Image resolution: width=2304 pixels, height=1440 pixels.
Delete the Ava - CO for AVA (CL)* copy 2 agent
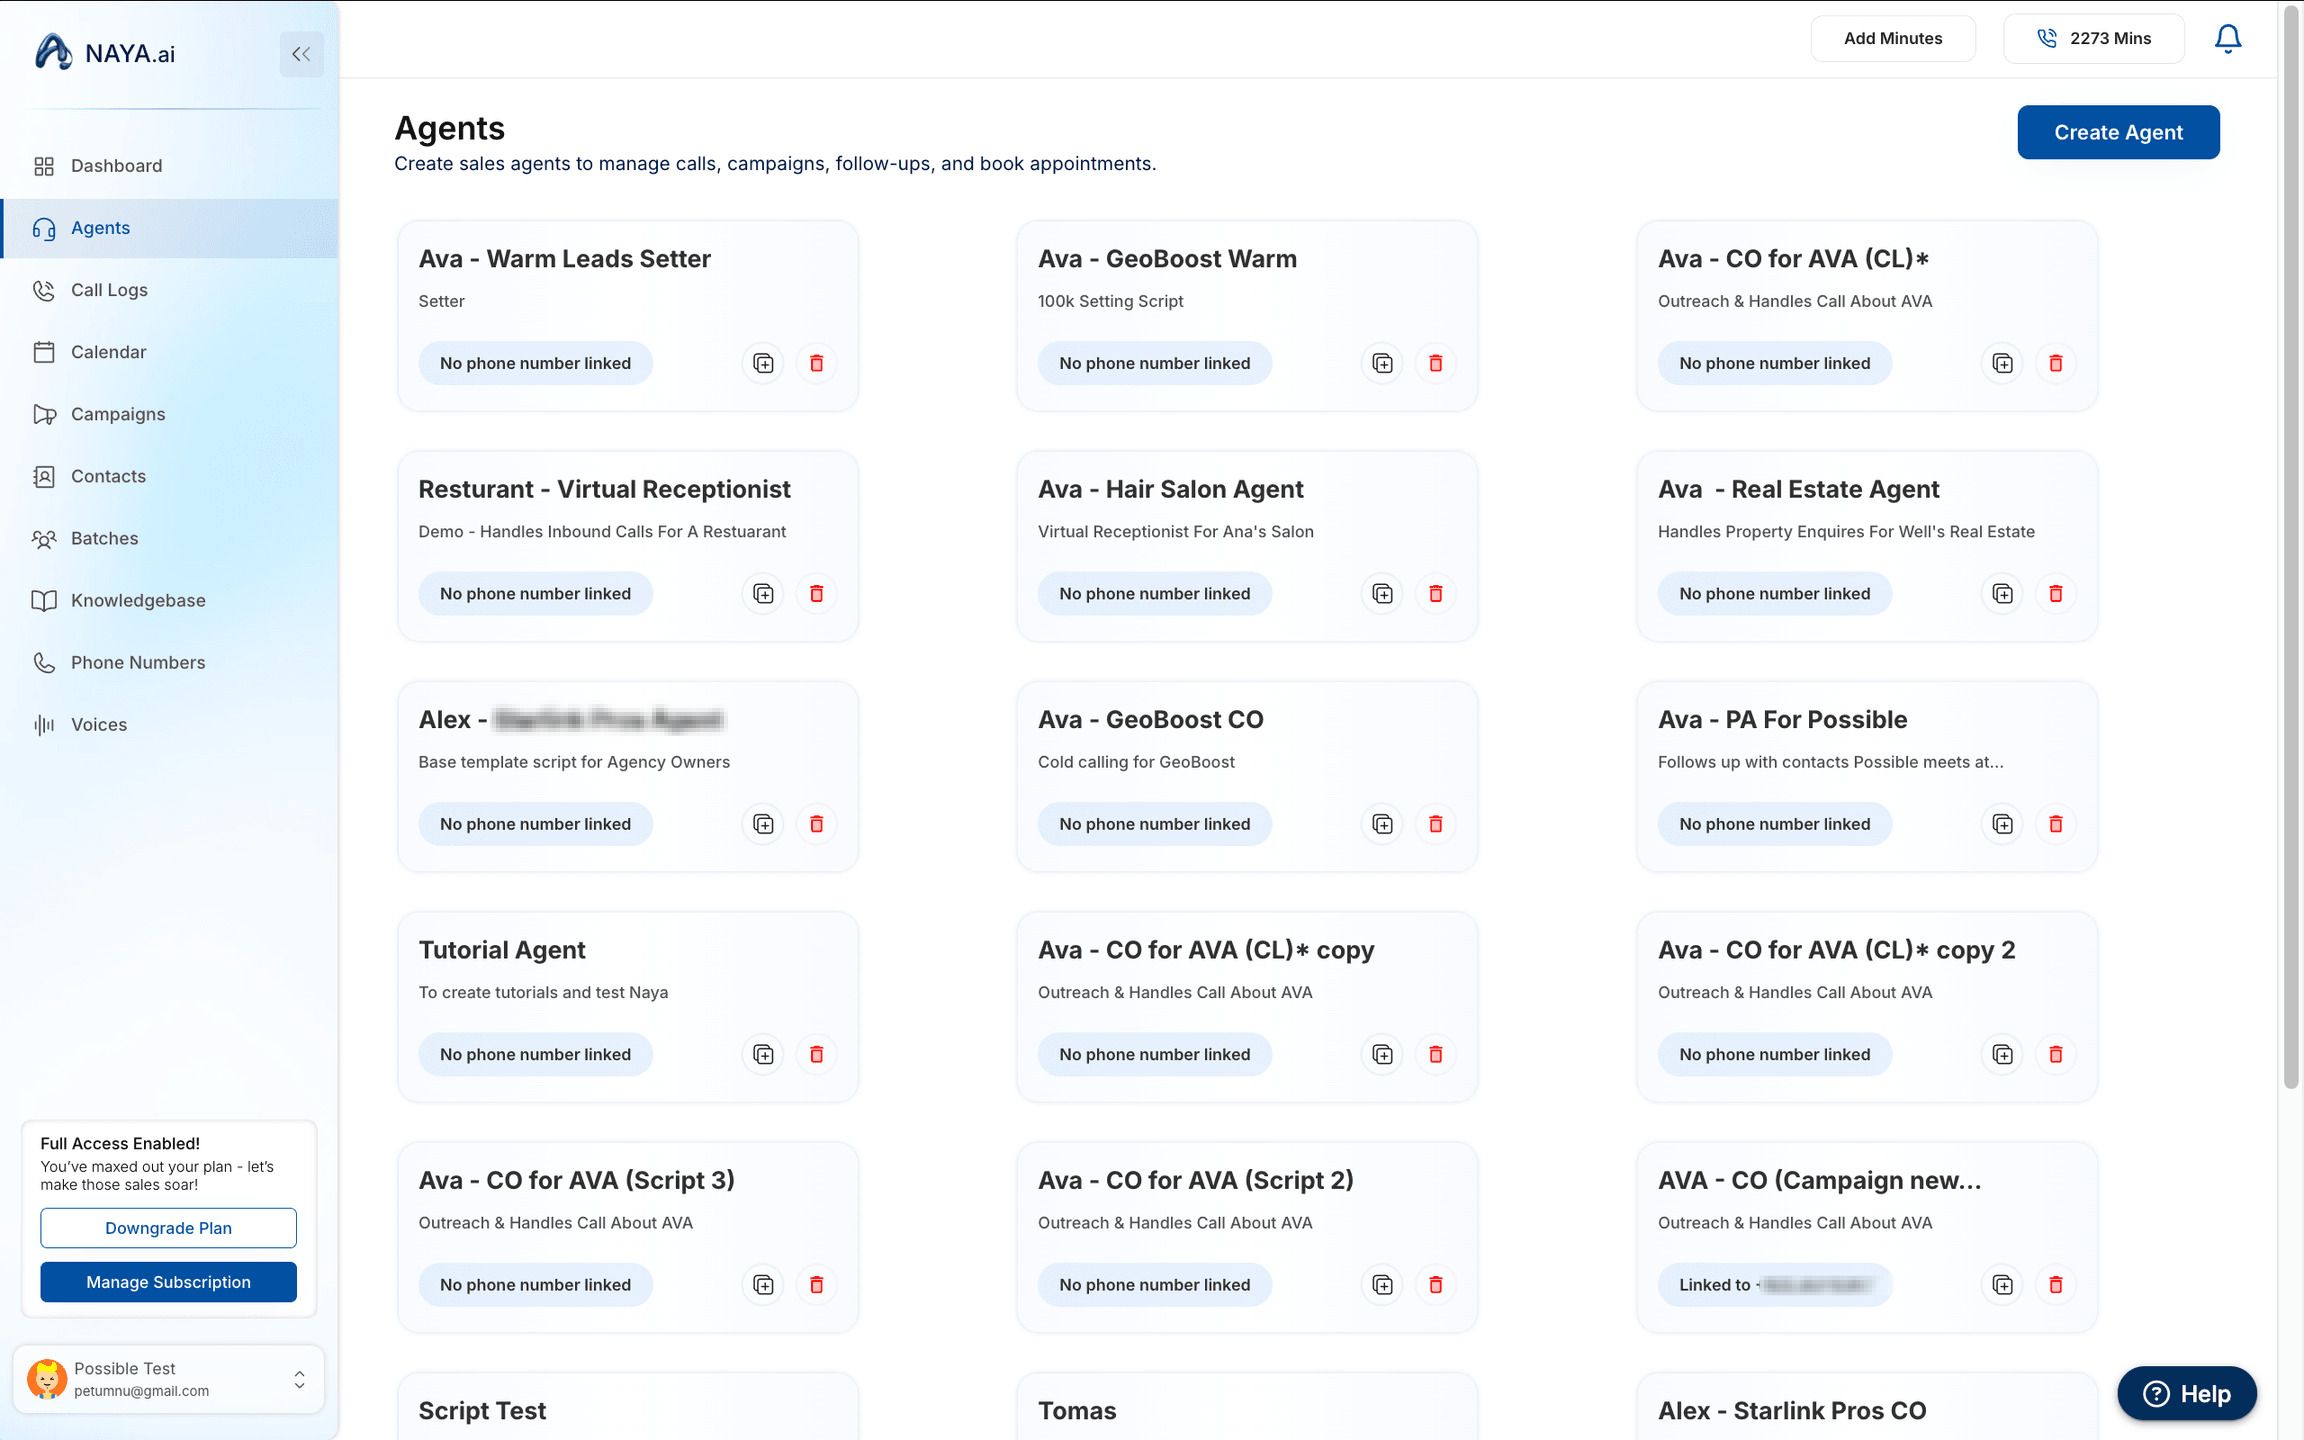tap(2055, 1054)
